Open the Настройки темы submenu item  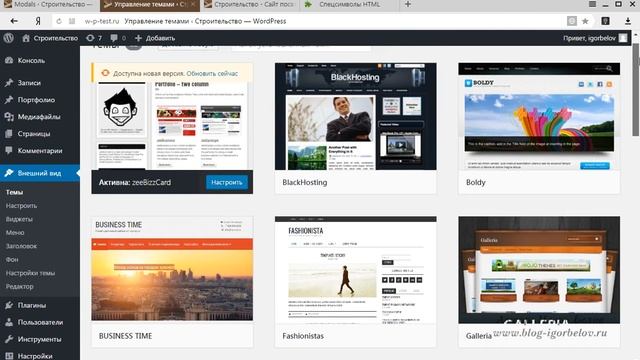click(30, 273)
